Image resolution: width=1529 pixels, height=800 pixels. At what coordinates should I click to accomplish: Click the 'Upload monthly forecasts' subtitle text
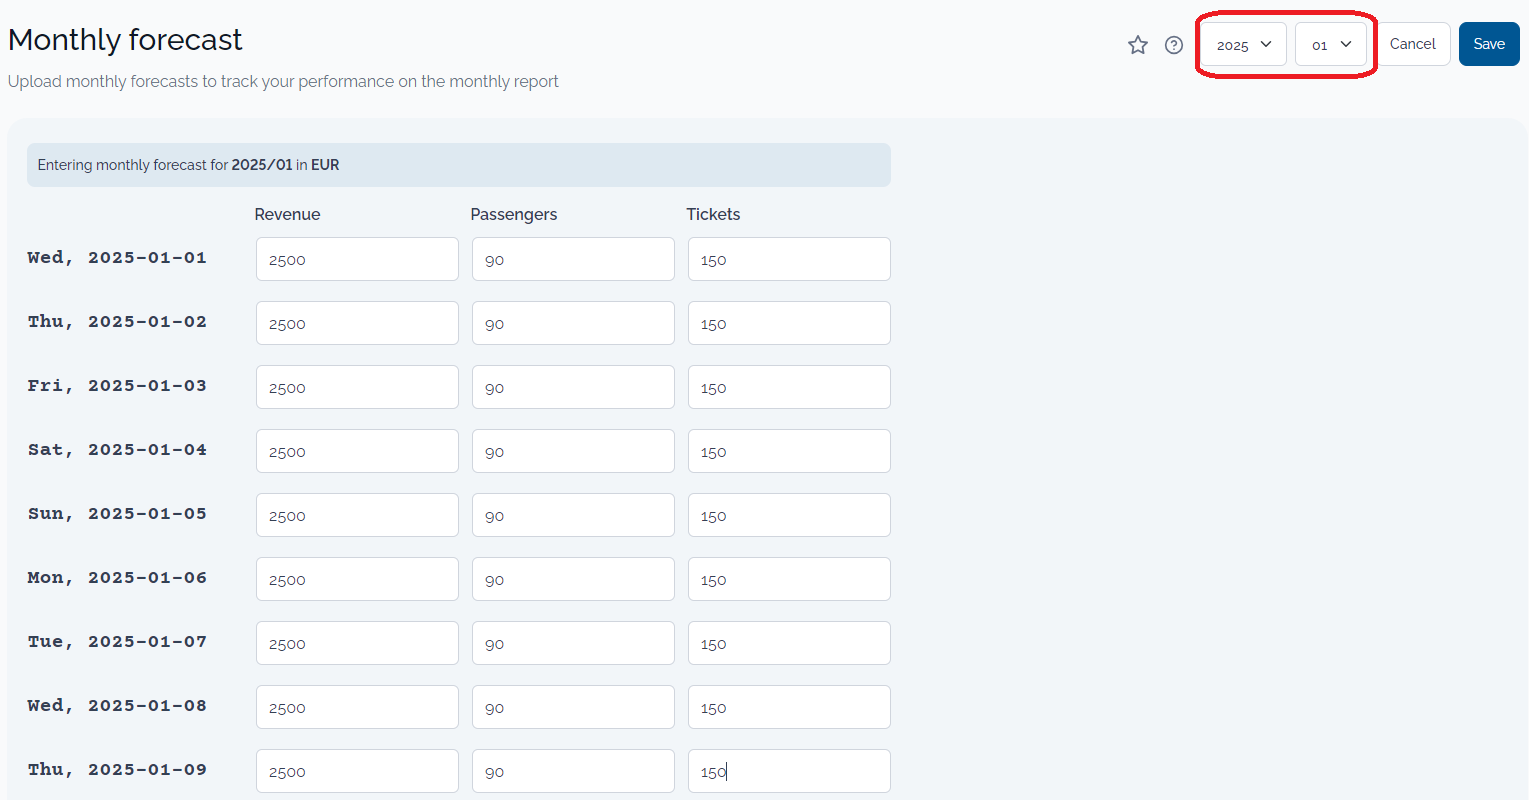[283, 82]
